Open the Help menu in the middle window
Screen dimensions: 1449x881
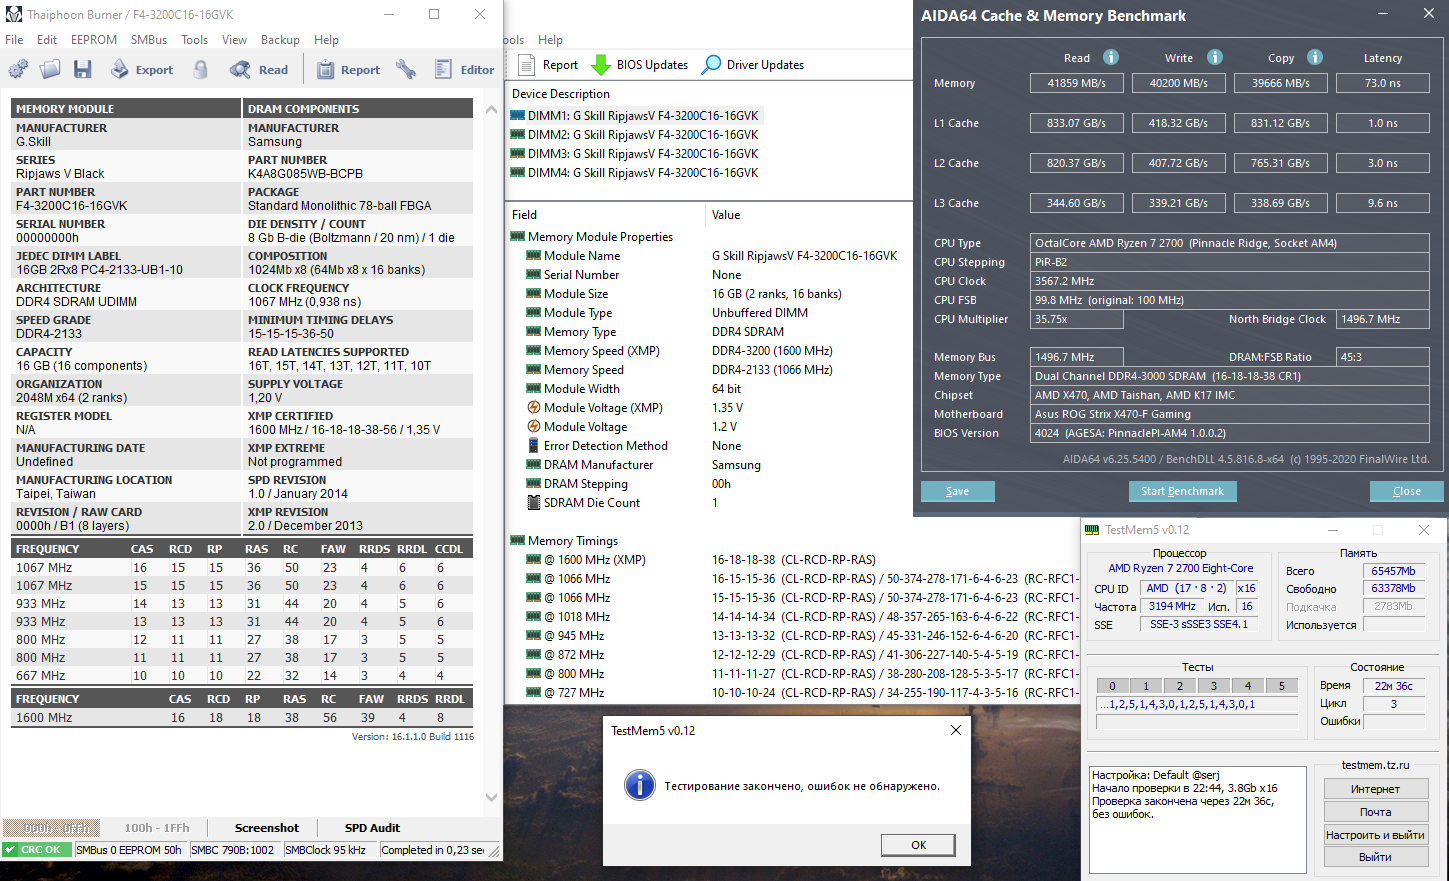[x=550, y=40]
